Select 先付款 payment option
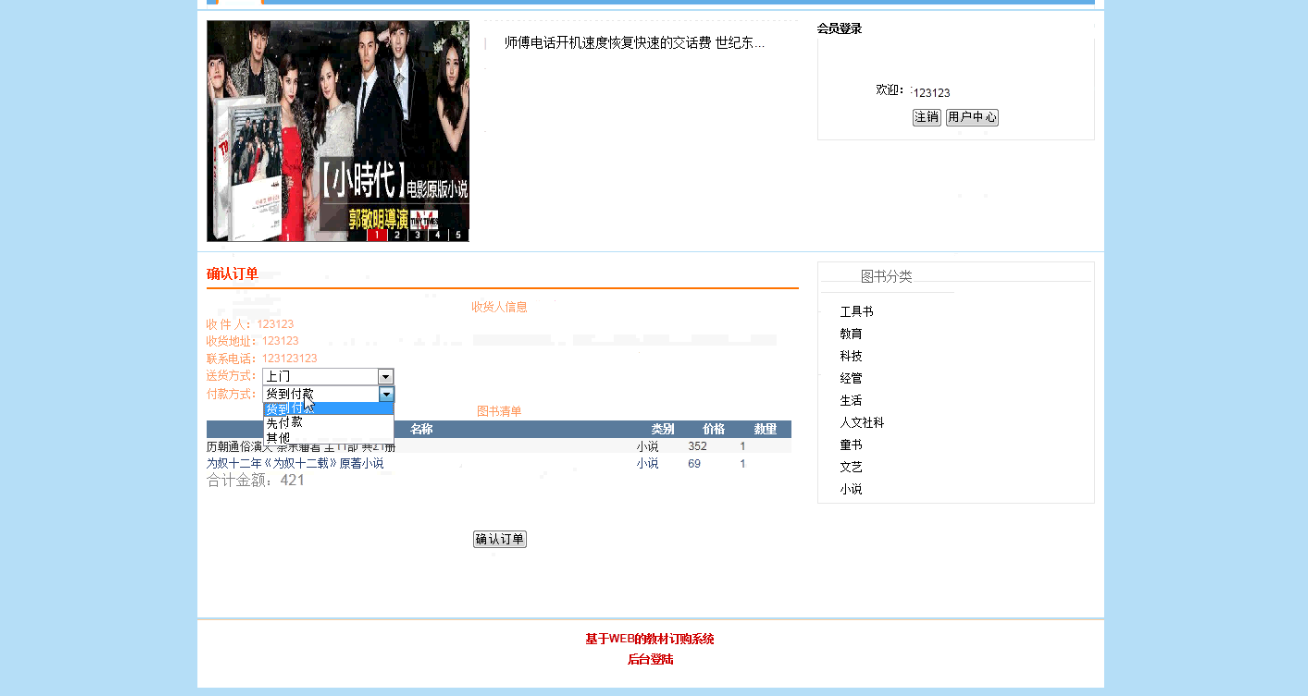The image size is (1308, 696). point(328,422)
